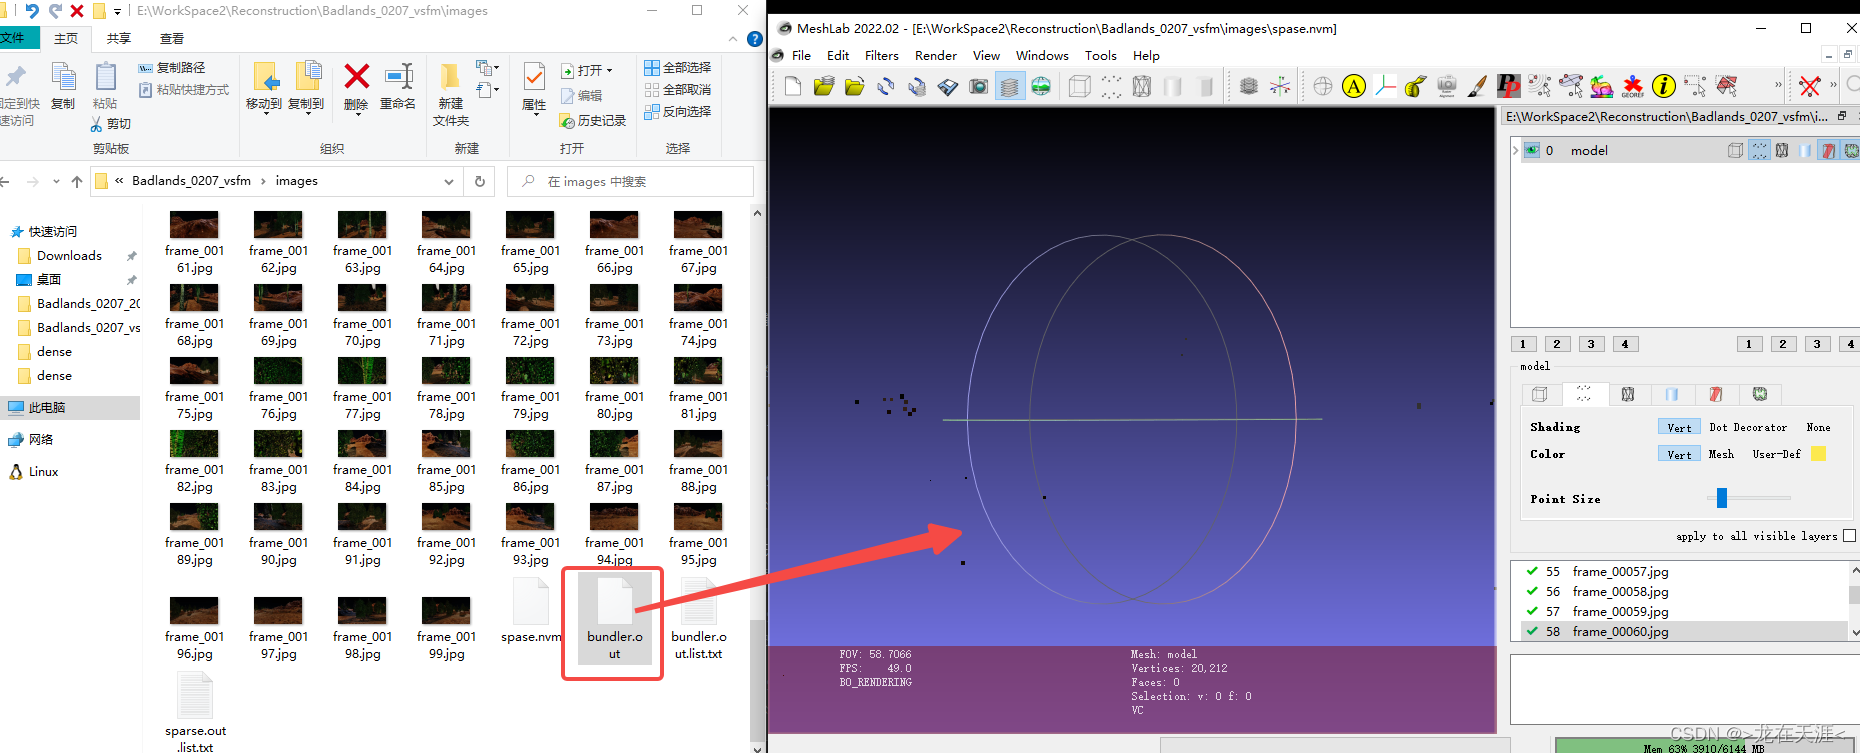
Task: Enable bounding box render mode in toolbar
Action: (1080, 86)
